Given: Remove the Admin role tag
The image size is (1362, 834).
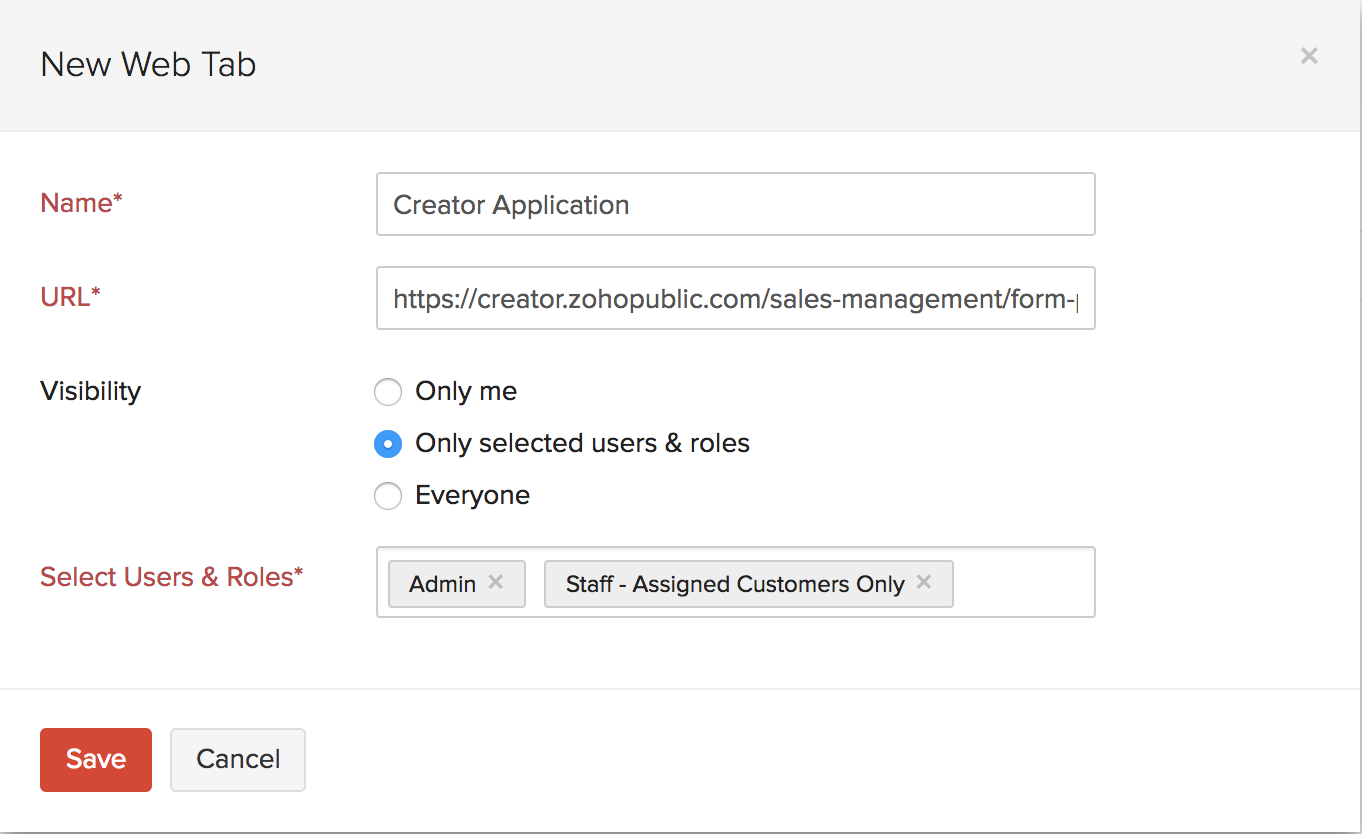Looking at the screenshot, I should point(495,582).
